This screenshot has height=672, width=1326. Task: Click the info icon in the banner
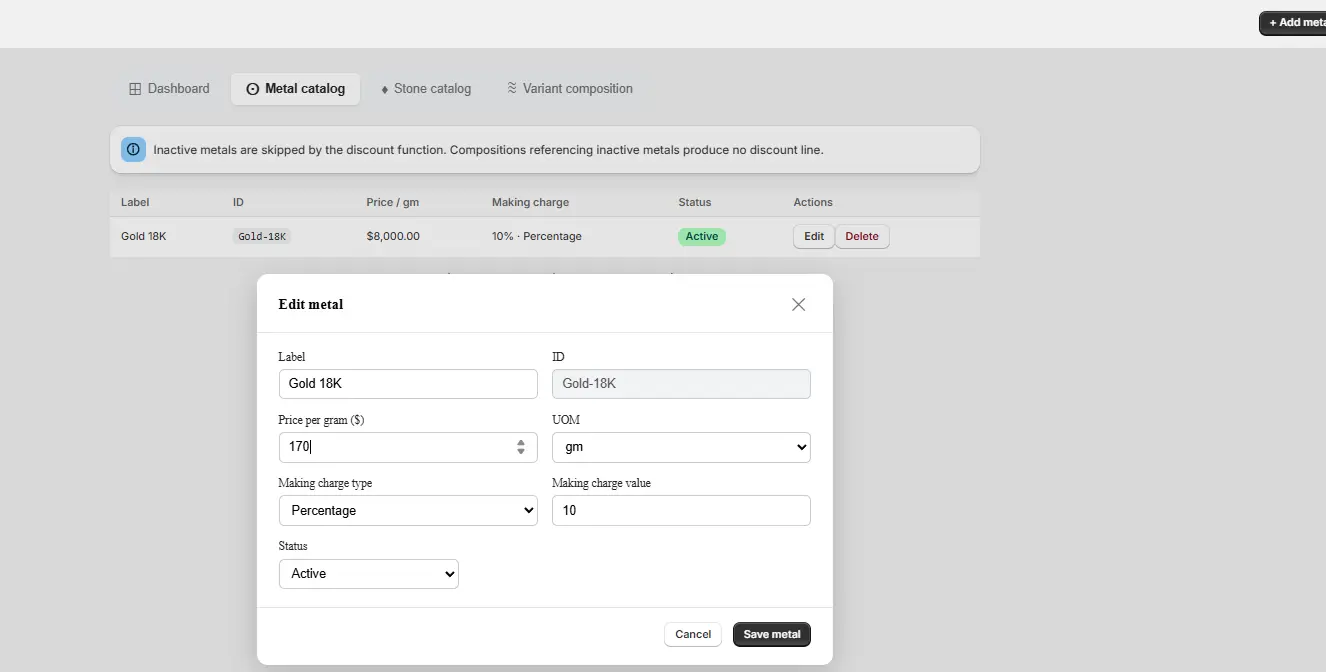(133, 150)
